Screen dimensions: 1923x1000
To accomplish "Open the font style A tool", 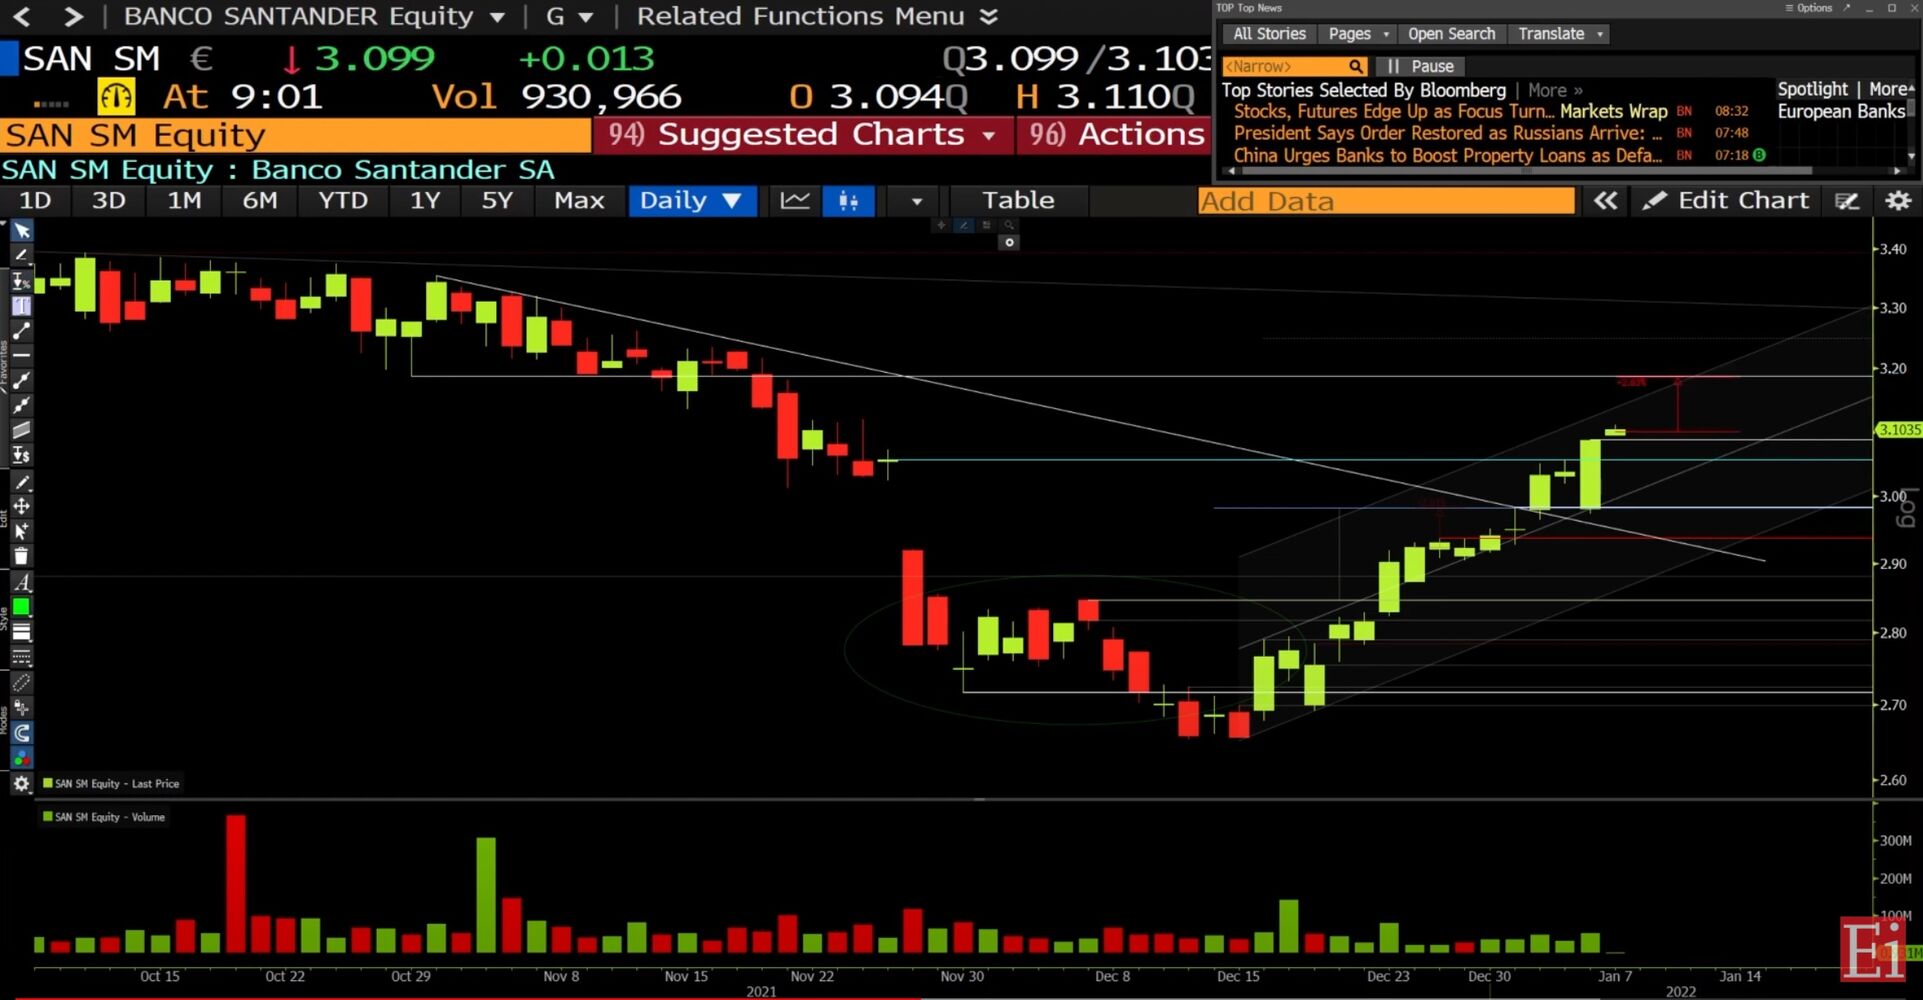I will (21, 582).
